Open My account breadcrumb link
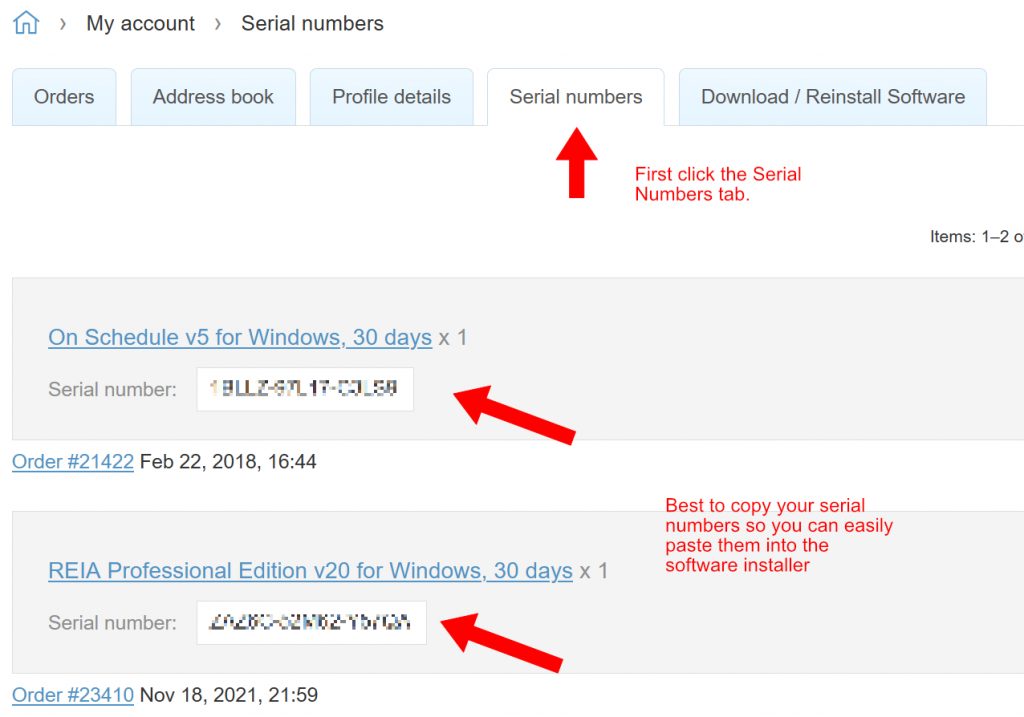1024x717 pixels. [140, 24]
